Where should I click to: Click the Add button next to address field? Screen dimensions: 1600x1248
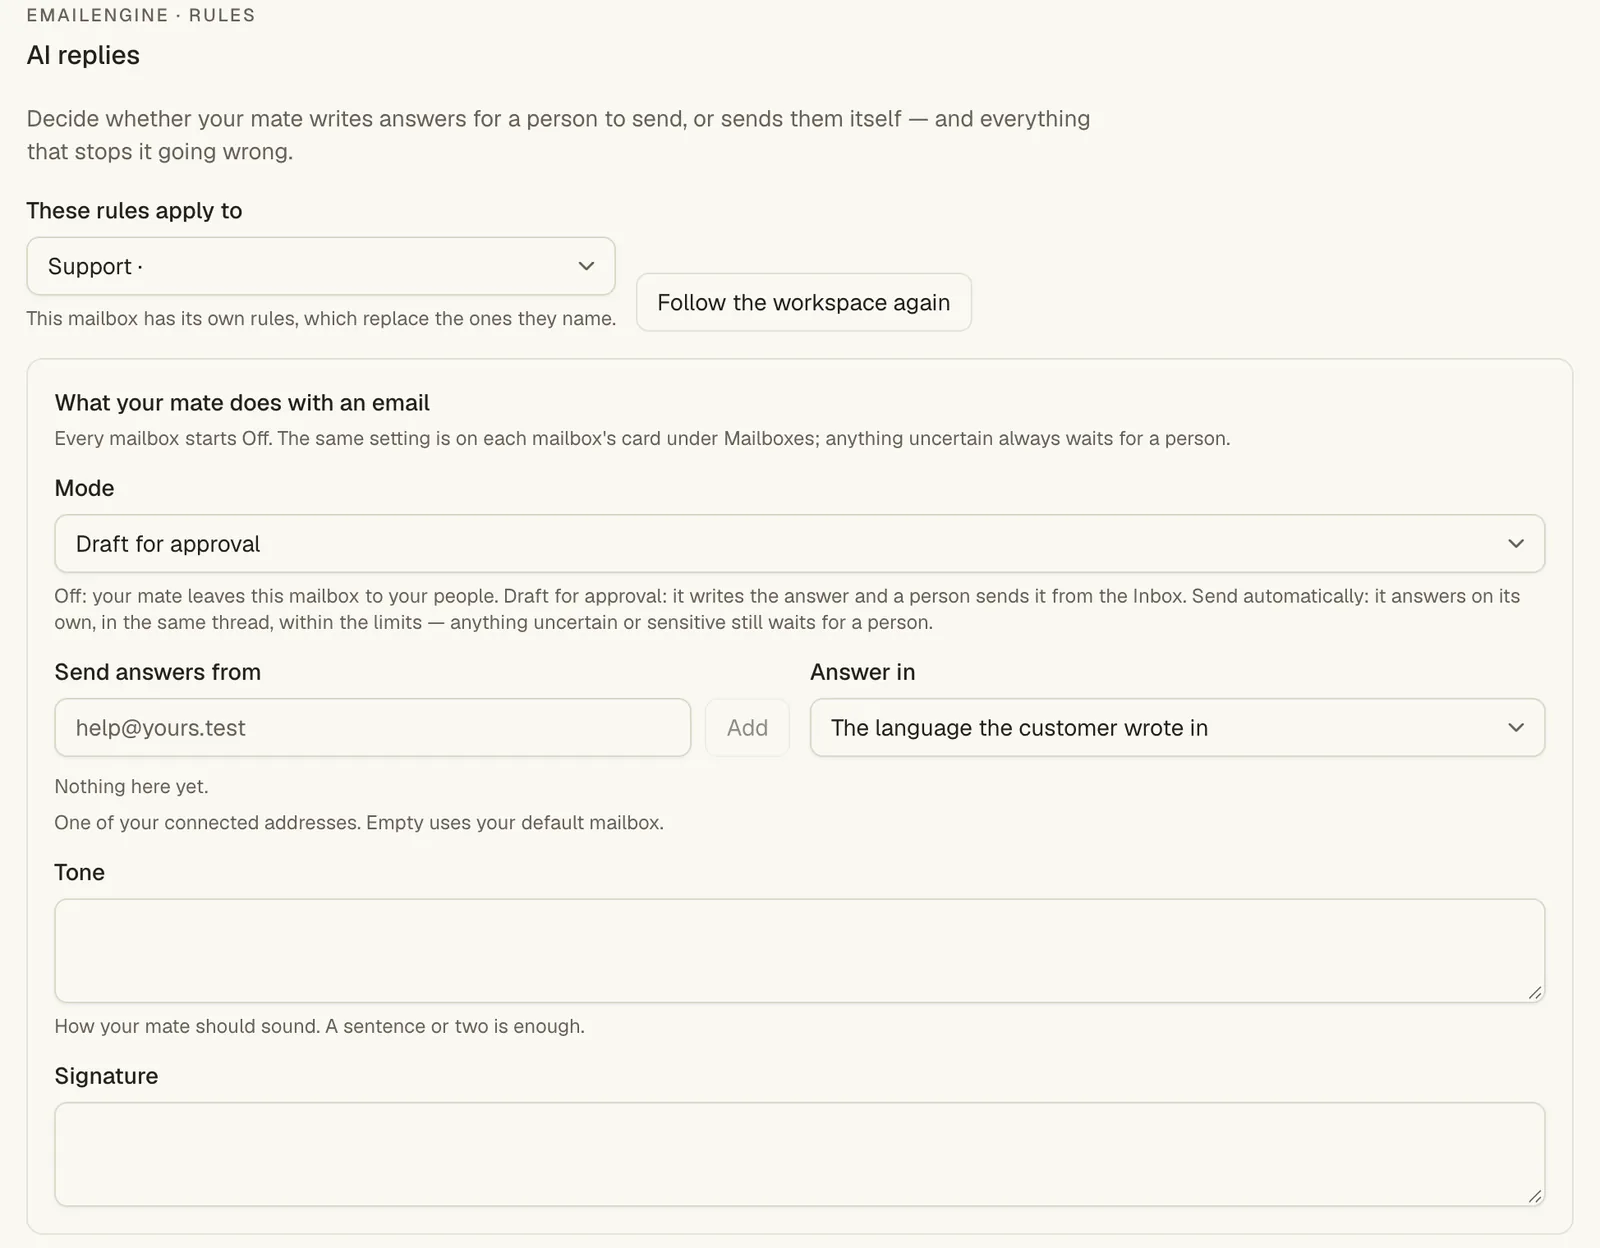point(747,728)
